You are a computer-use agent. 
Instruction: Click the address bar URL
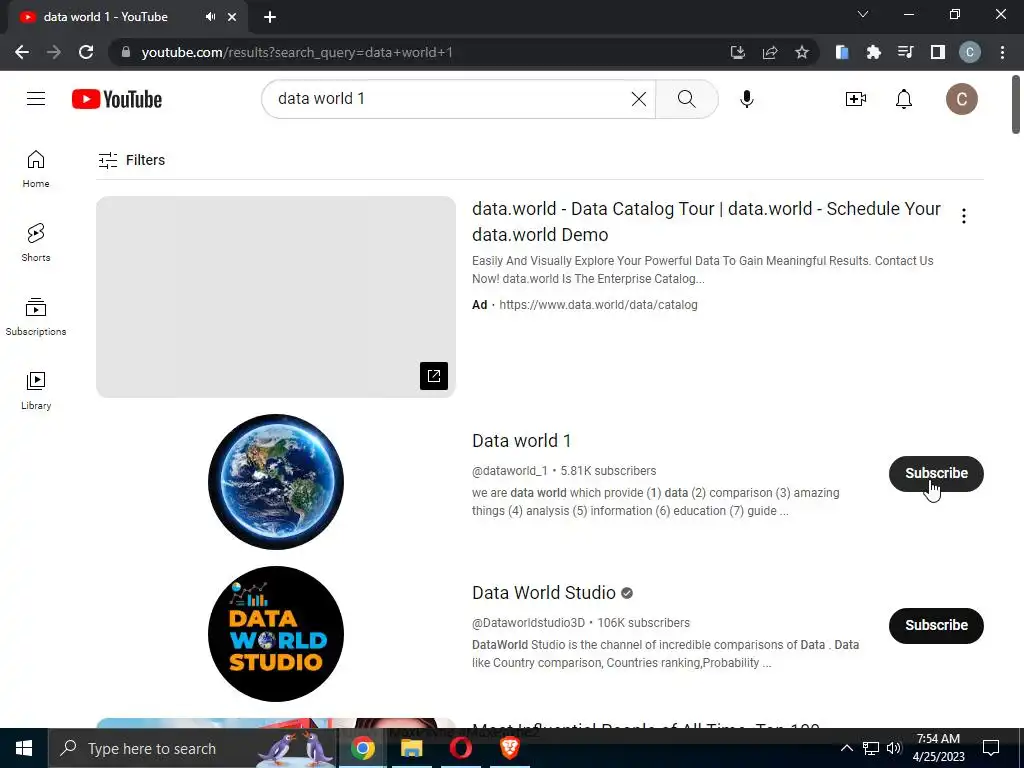point(297,52)
